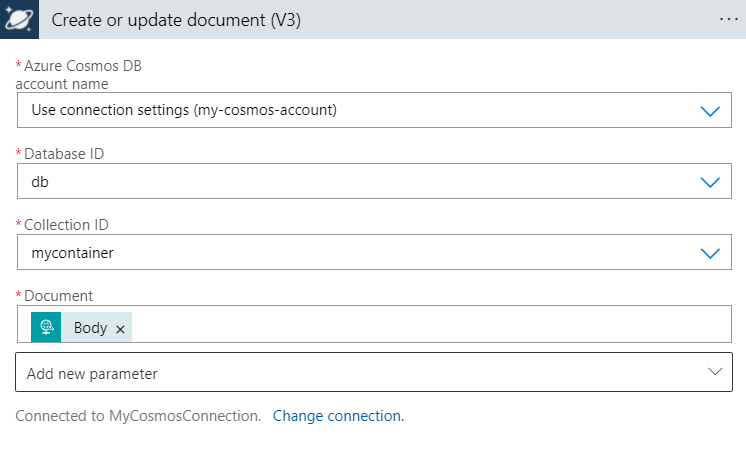Click the 'Azure Cosmos DB account name' label

tap(82, 74)
